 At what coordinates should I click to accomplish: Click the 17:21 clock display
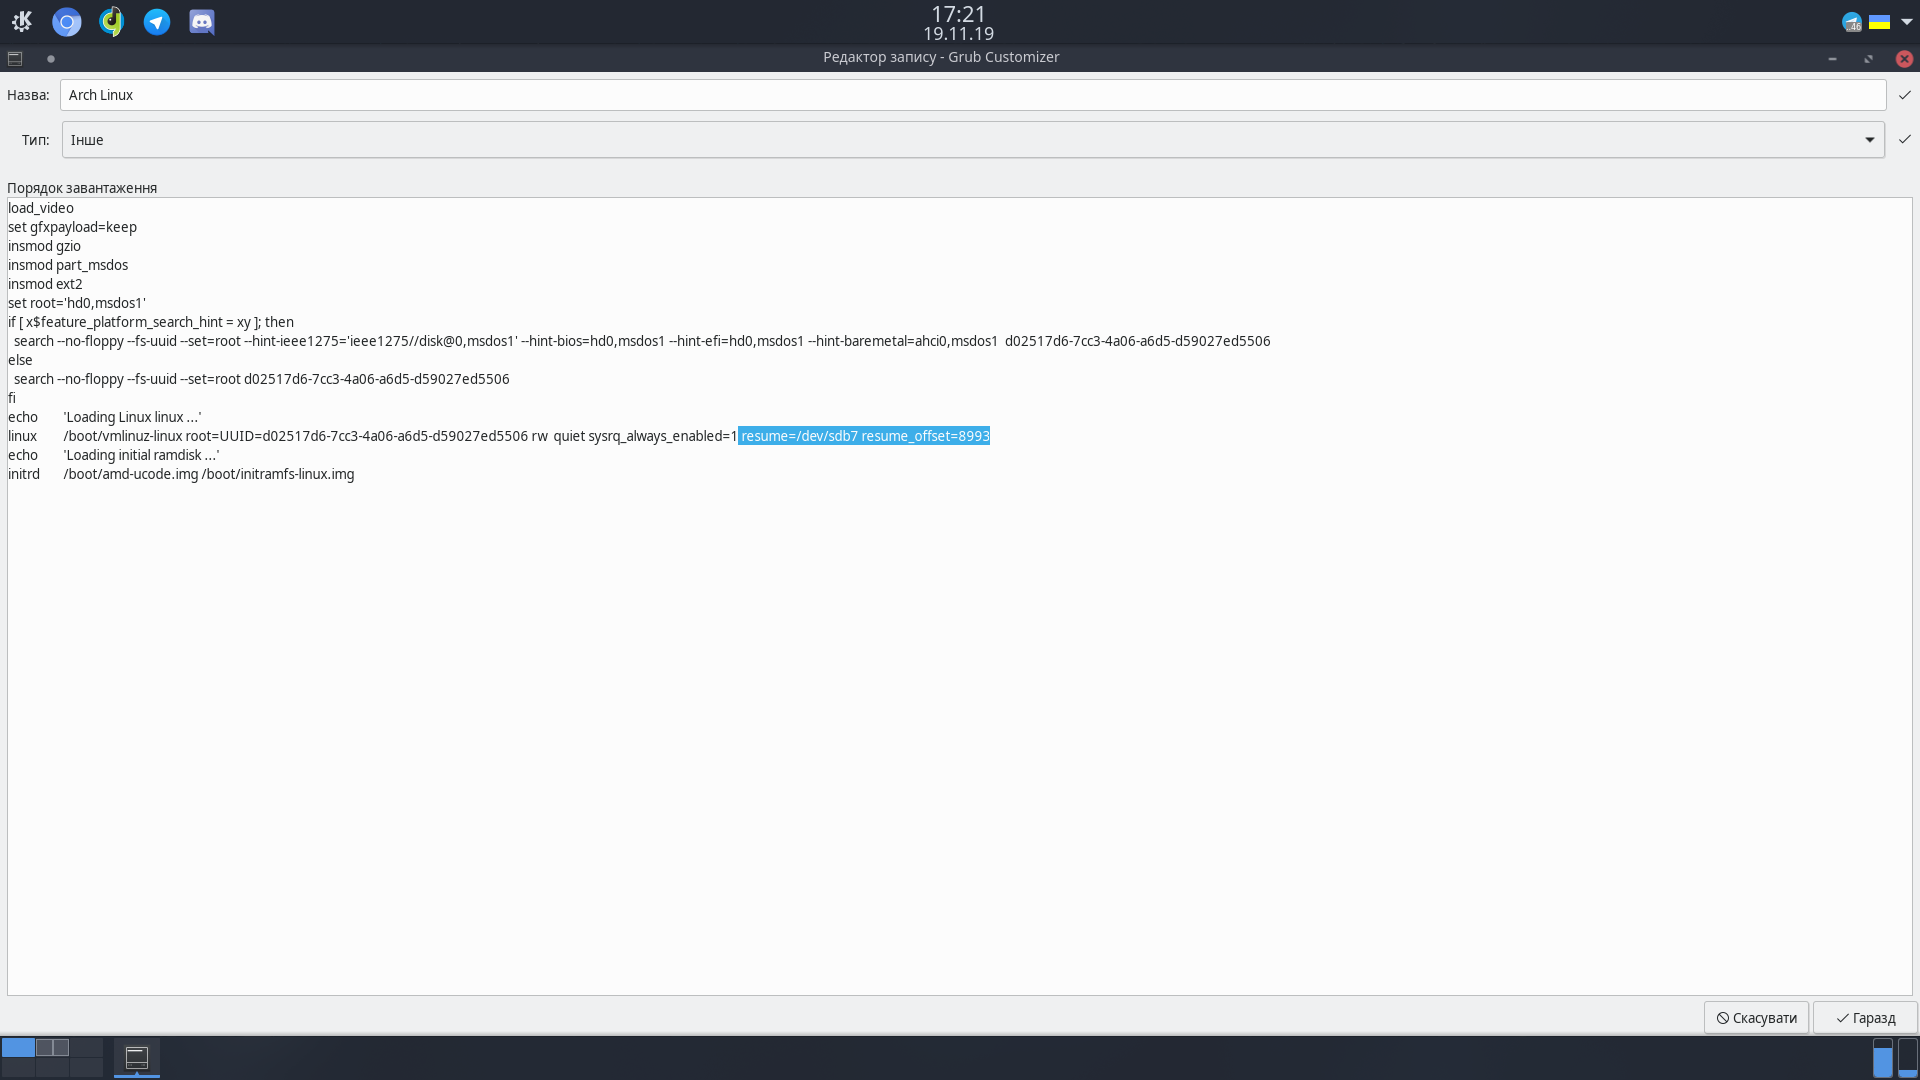(x=958, y=14)
